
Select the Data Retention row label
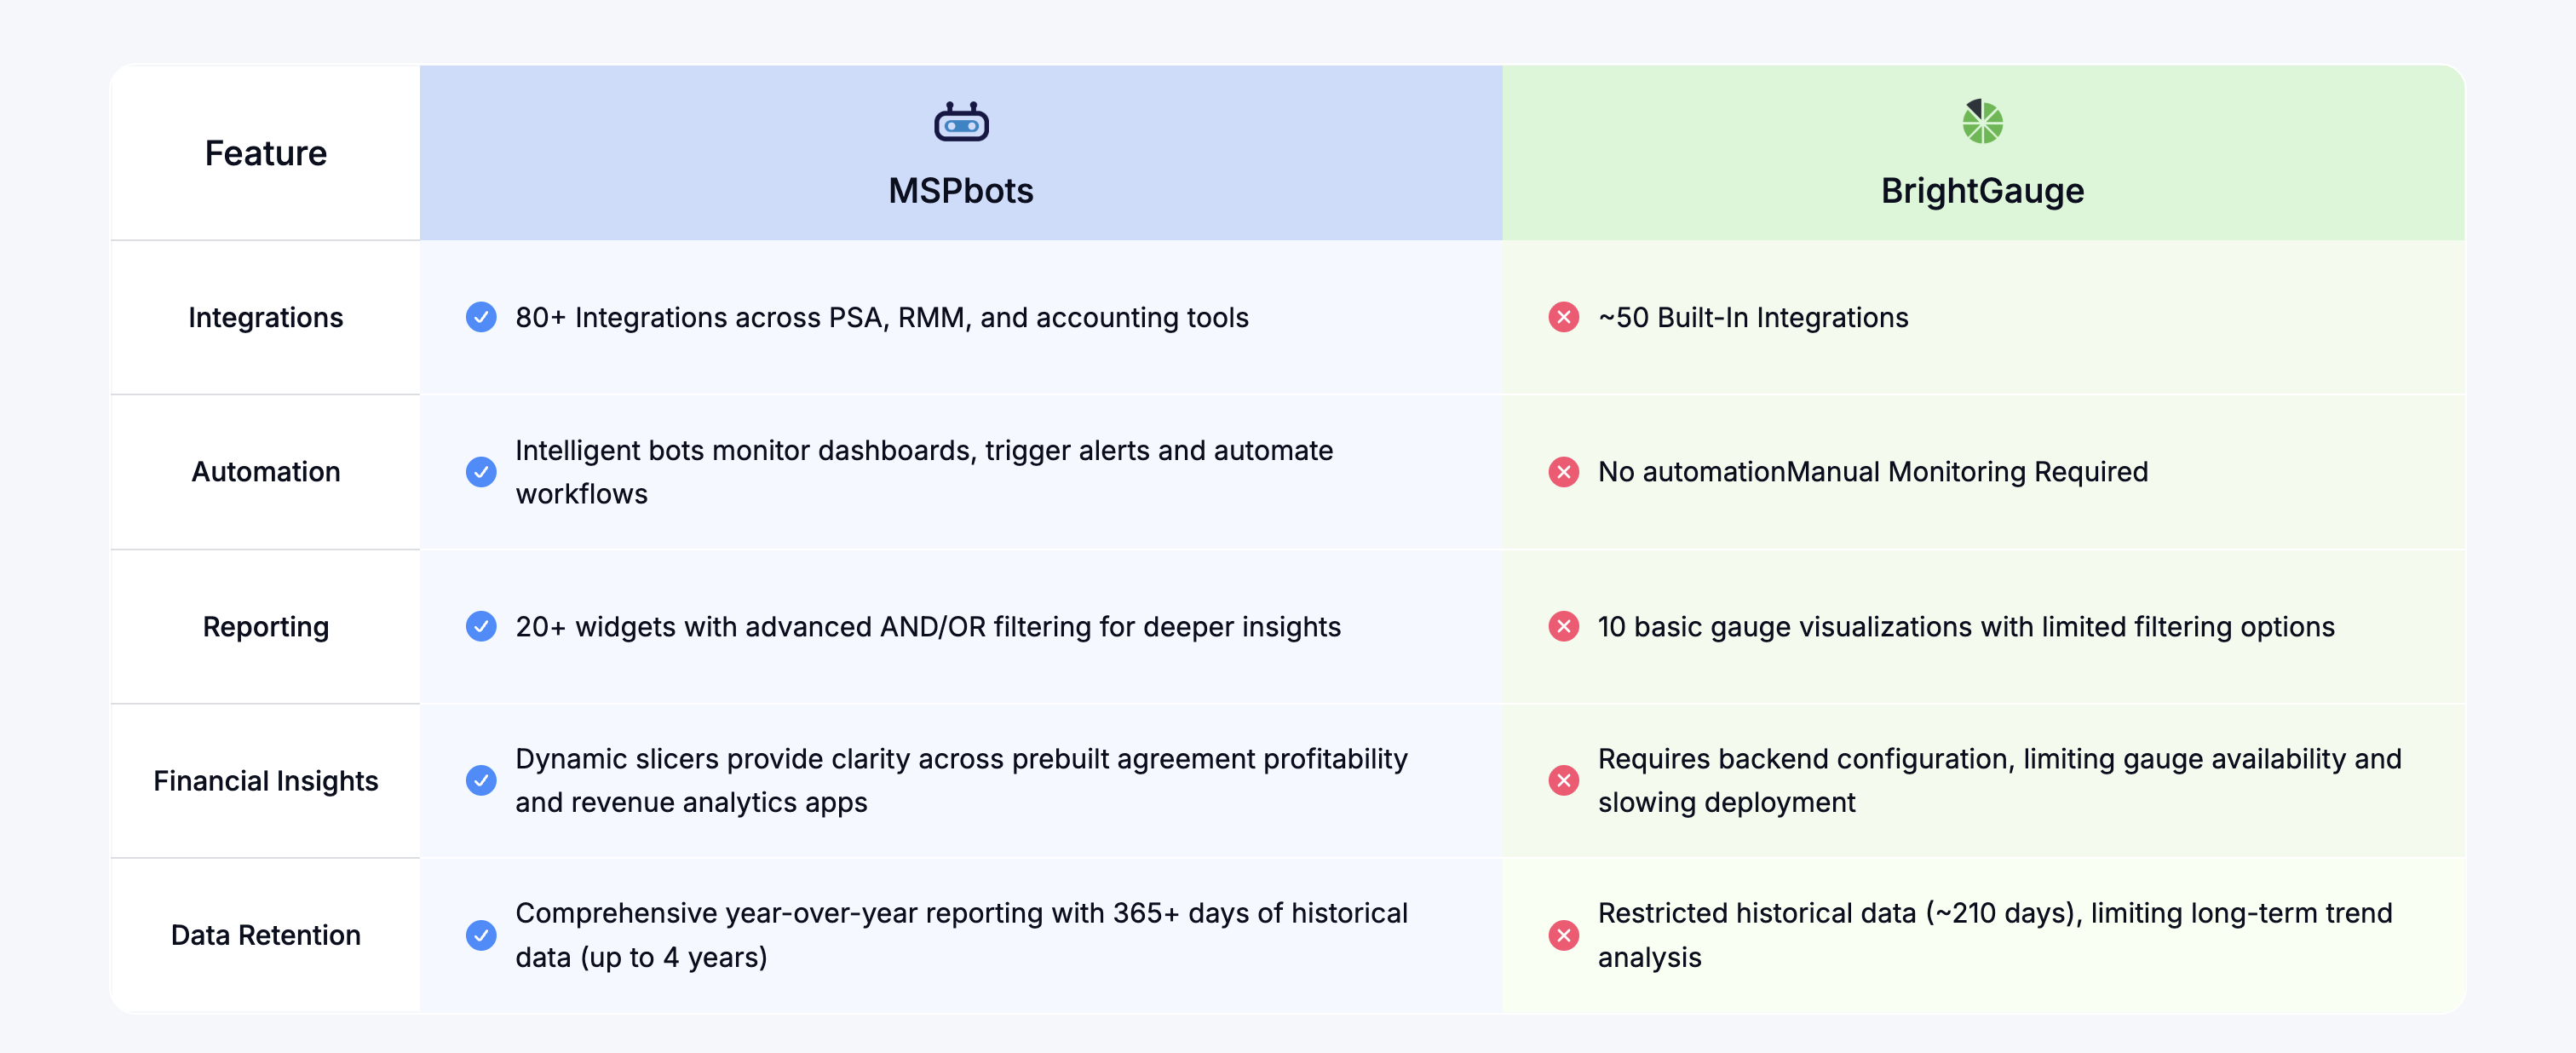[266, 935]
